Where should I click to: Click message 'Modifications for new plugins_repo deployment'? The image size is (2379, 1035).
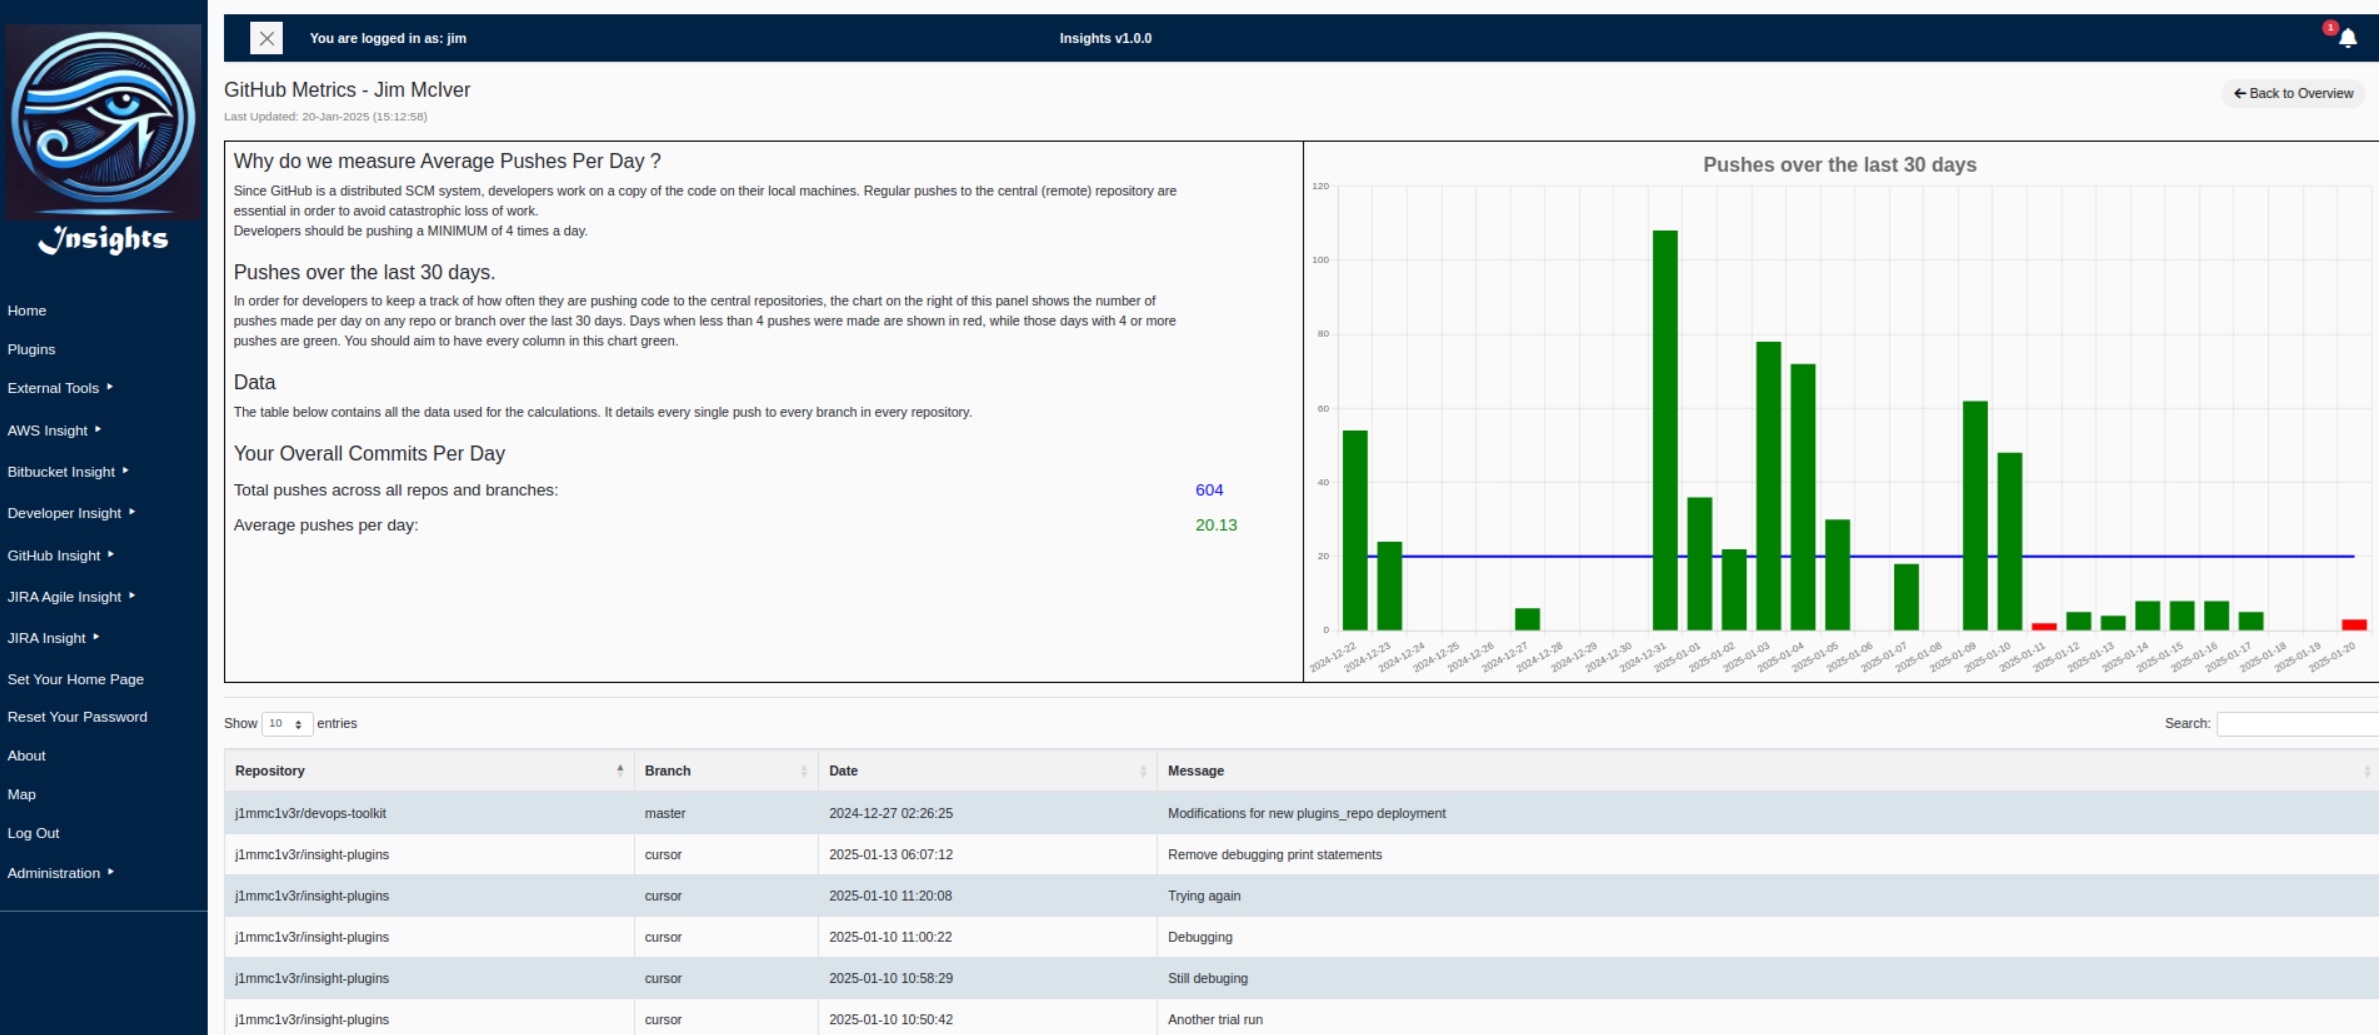1307,813
